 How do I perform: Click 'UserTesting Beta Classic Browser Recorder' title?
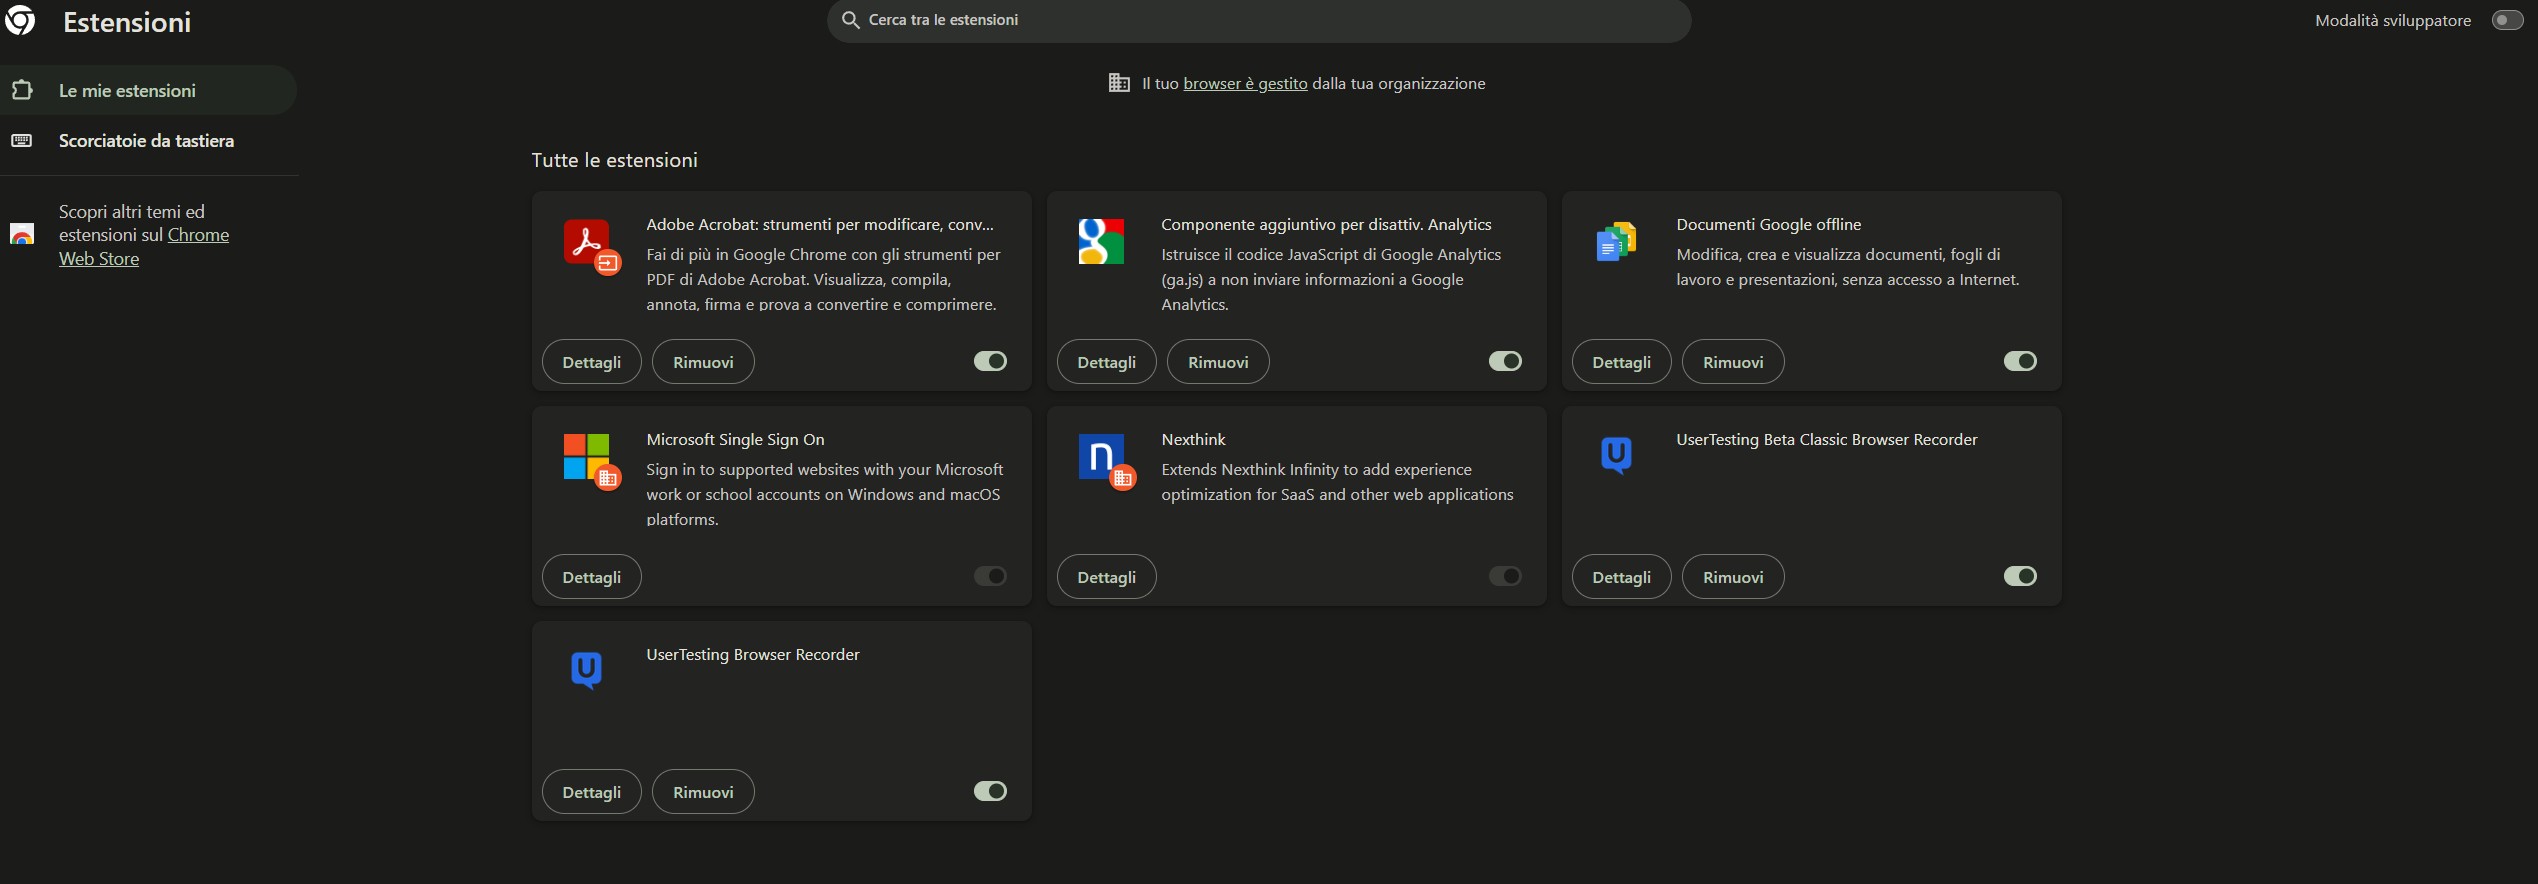pyautogui.click(x=1827, y=439)
